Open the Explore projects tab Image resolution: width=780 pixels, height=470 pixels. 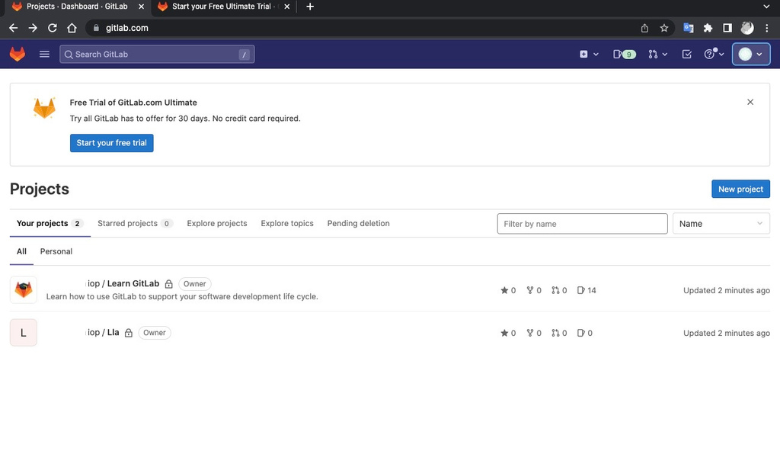(x=217, y=223)
